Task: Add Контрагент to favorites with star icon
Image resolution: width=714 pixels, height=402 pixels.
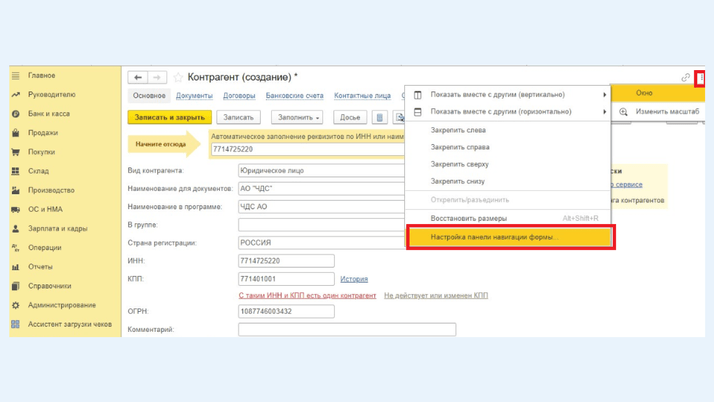Action: click(x=179, y=77)
